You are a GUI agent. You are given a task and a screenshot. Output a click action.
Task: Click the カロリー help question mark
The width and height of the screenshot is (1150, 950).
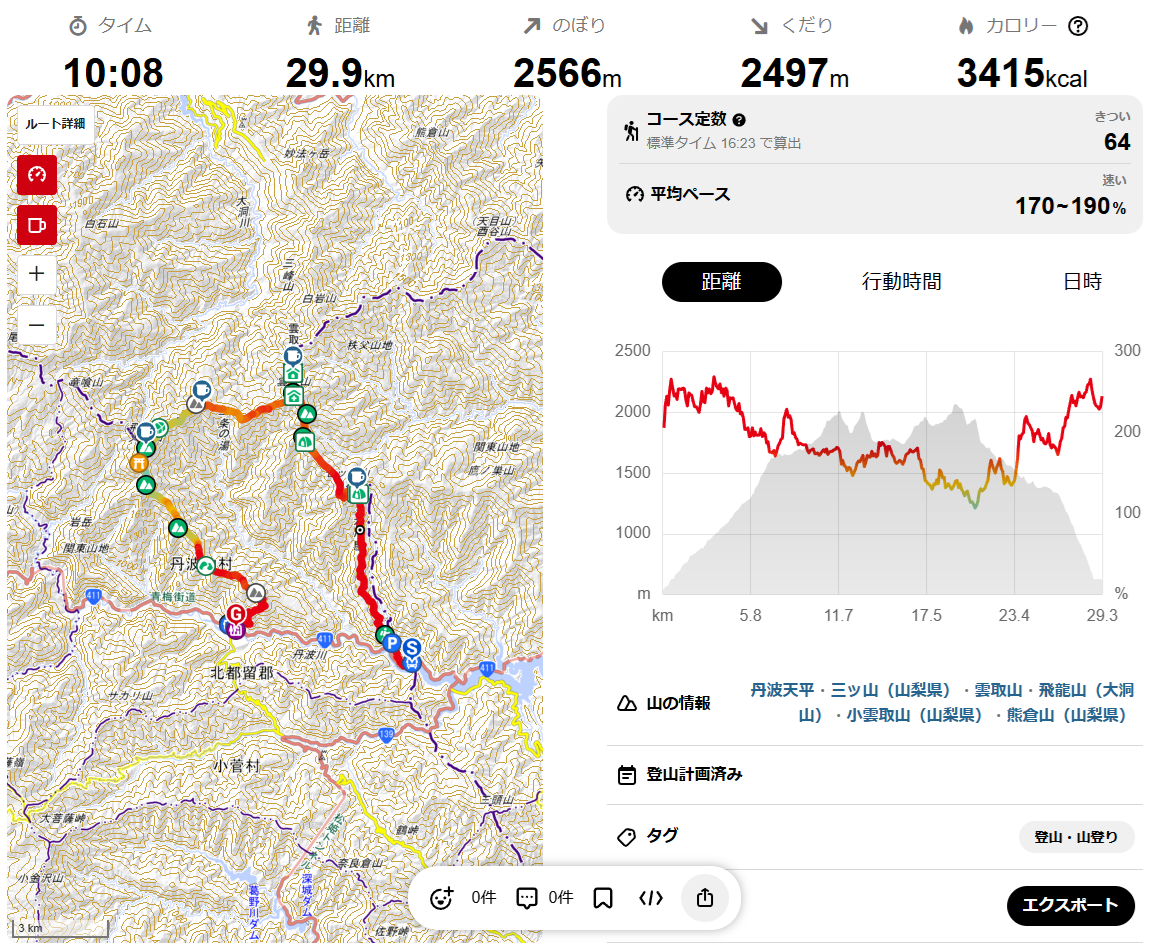[x=1077, y=27]
